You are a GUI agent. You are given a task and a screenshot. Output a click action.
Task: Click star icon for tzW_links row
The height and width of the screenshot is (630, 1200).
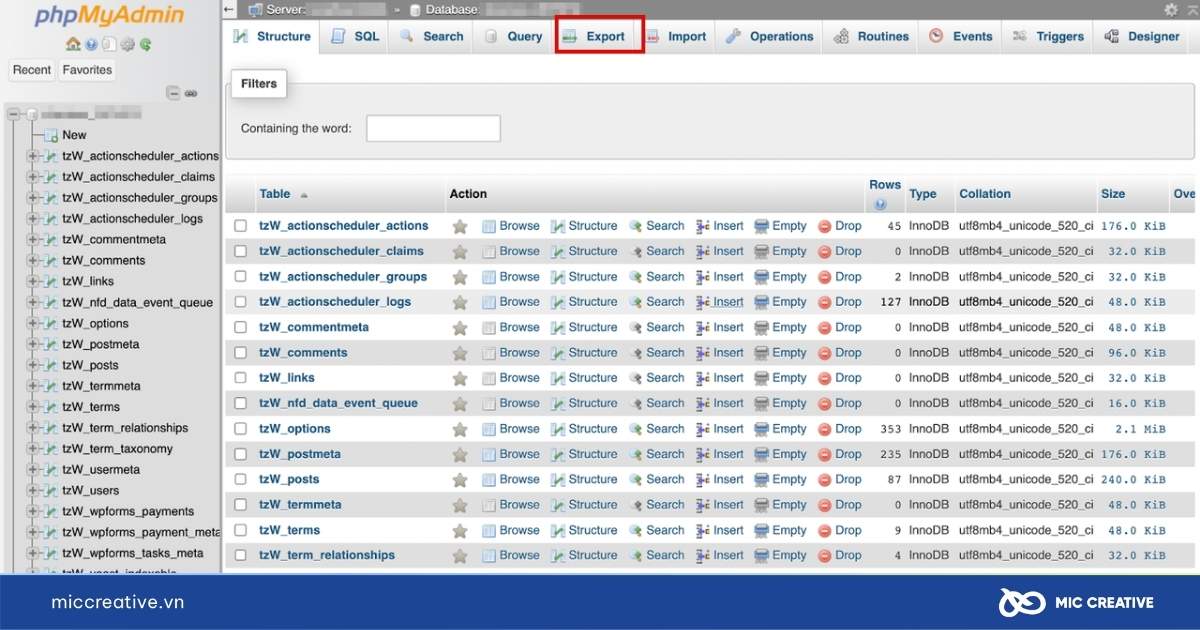(460, 378)
